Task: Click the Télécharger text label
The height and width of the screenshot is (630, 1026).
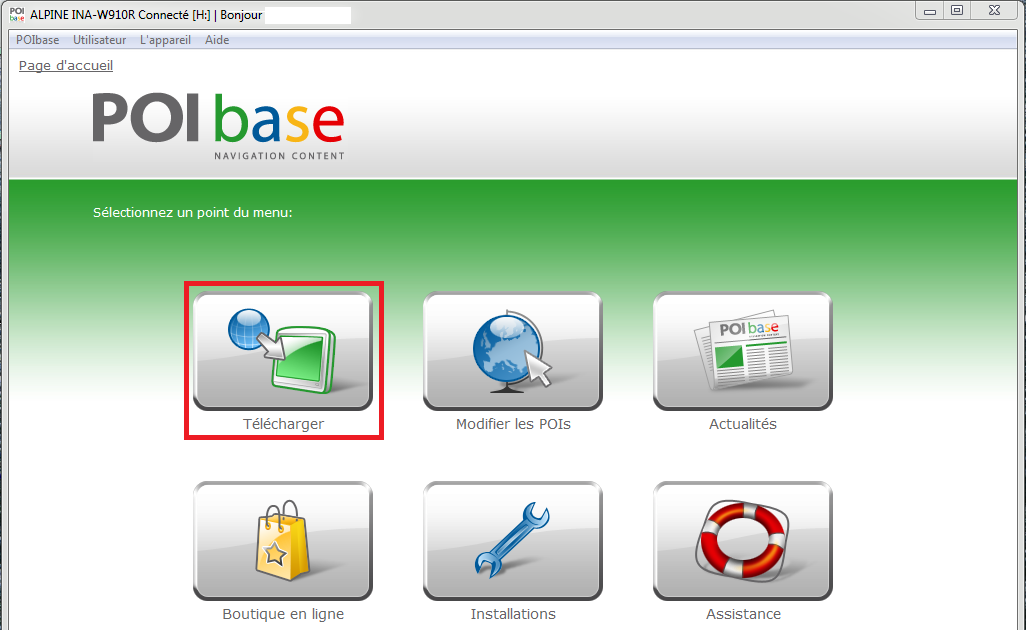Action: click(283, 424)
